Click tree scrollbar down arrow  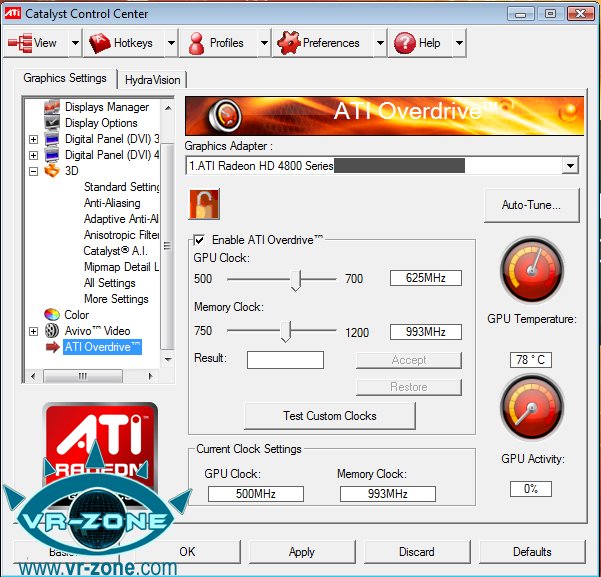coord(167,360)
